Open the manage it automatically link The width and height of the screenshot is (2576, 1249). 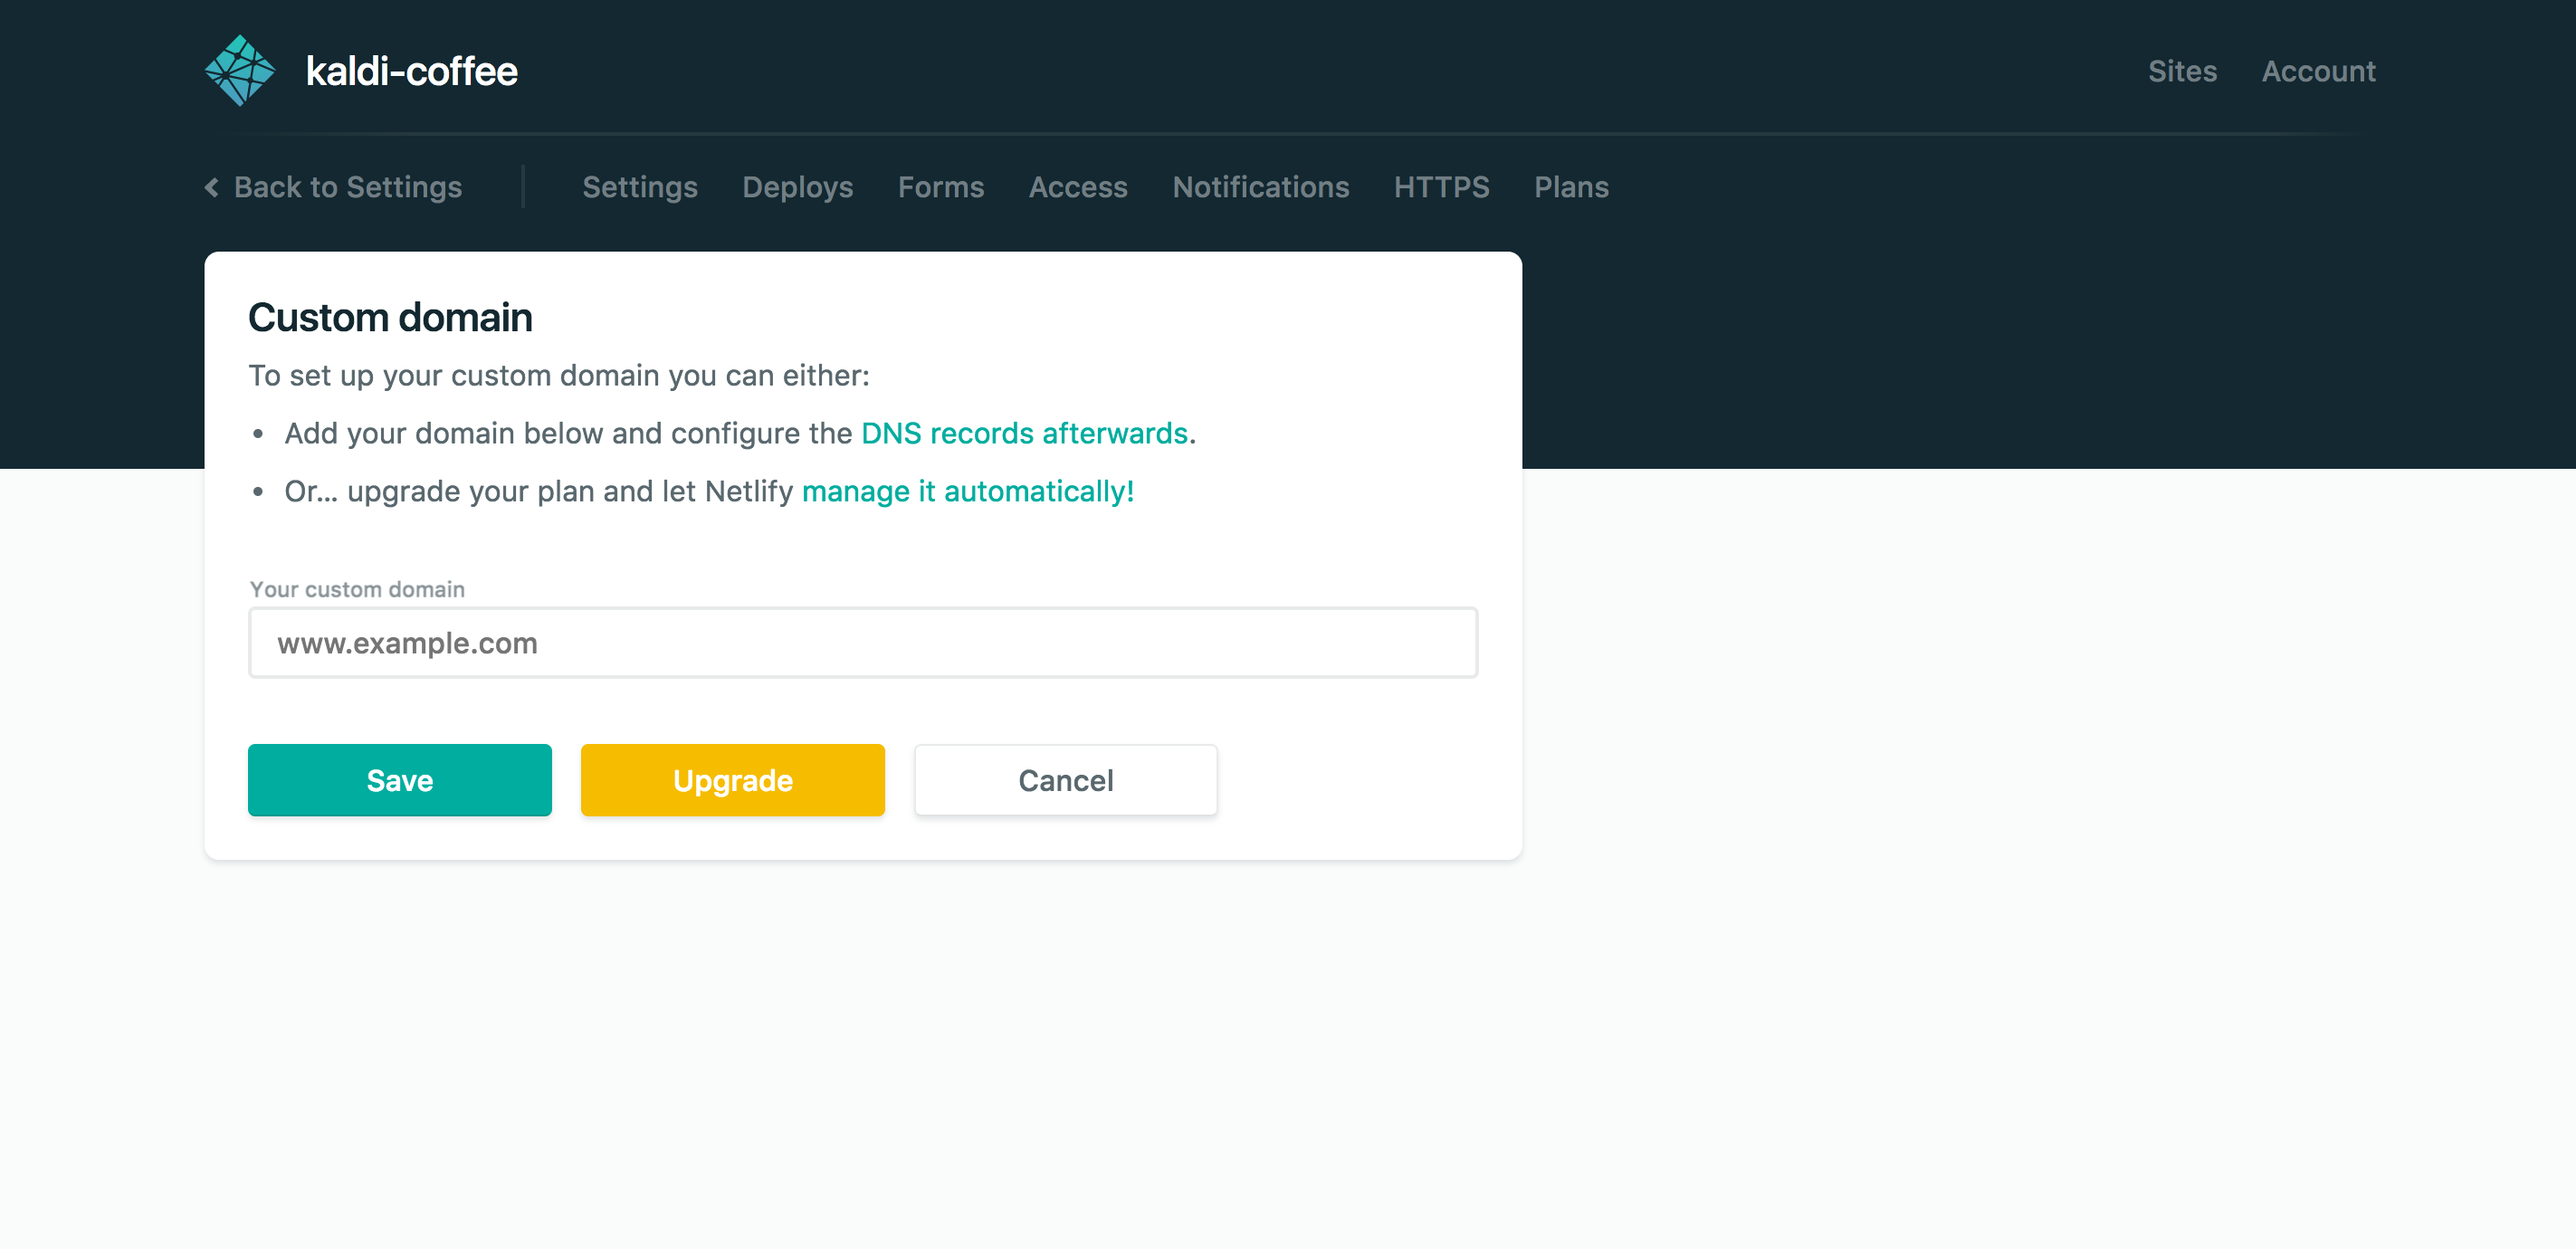point(967,491)
